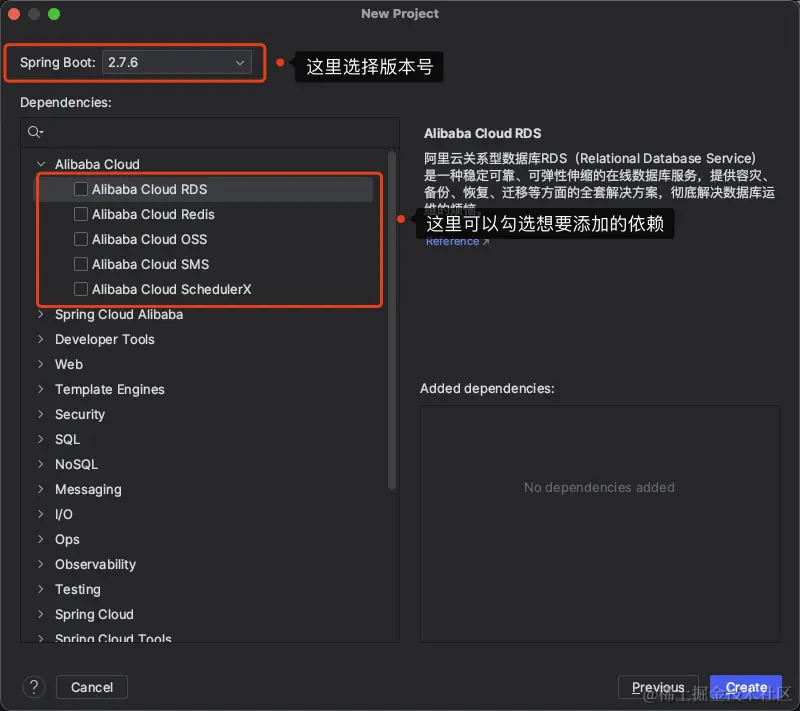Open the help question mark button
800x711 pixels.
[x=34, y=687]
